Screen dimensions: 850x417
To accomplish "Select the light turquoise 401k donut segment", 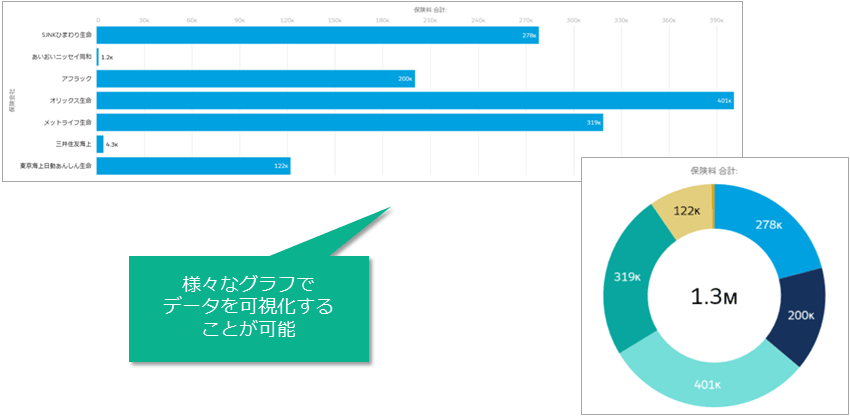I will (707, 385).
